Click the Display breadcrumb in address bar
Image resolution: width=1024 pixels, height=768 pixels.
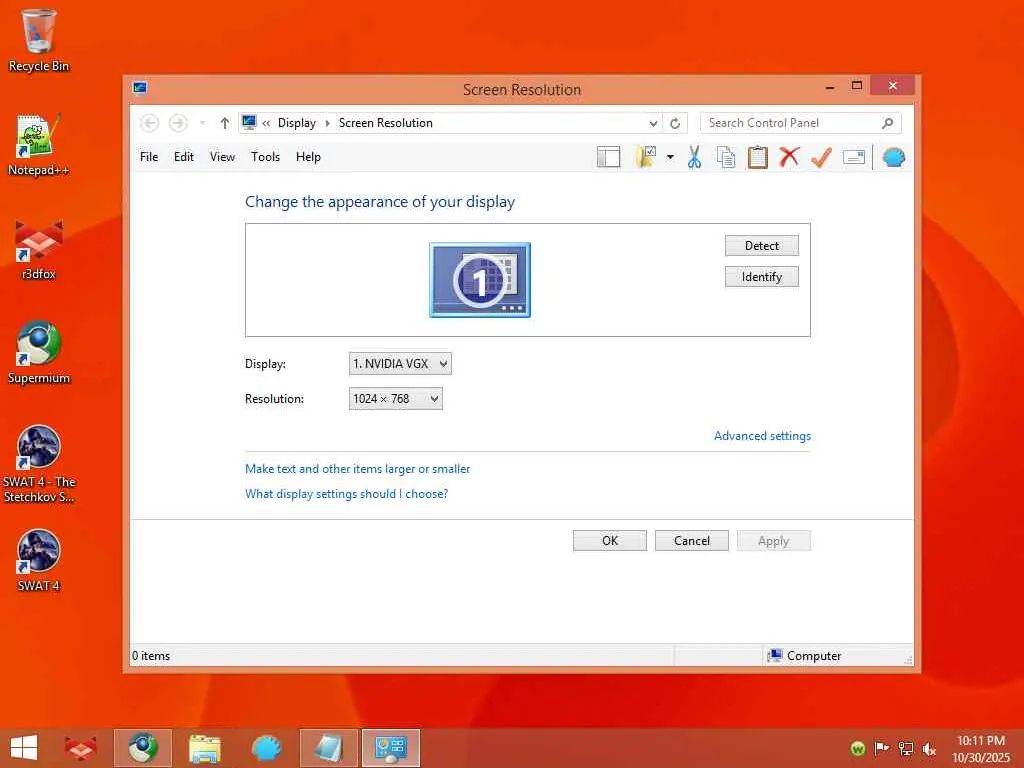tap(296, 123)
